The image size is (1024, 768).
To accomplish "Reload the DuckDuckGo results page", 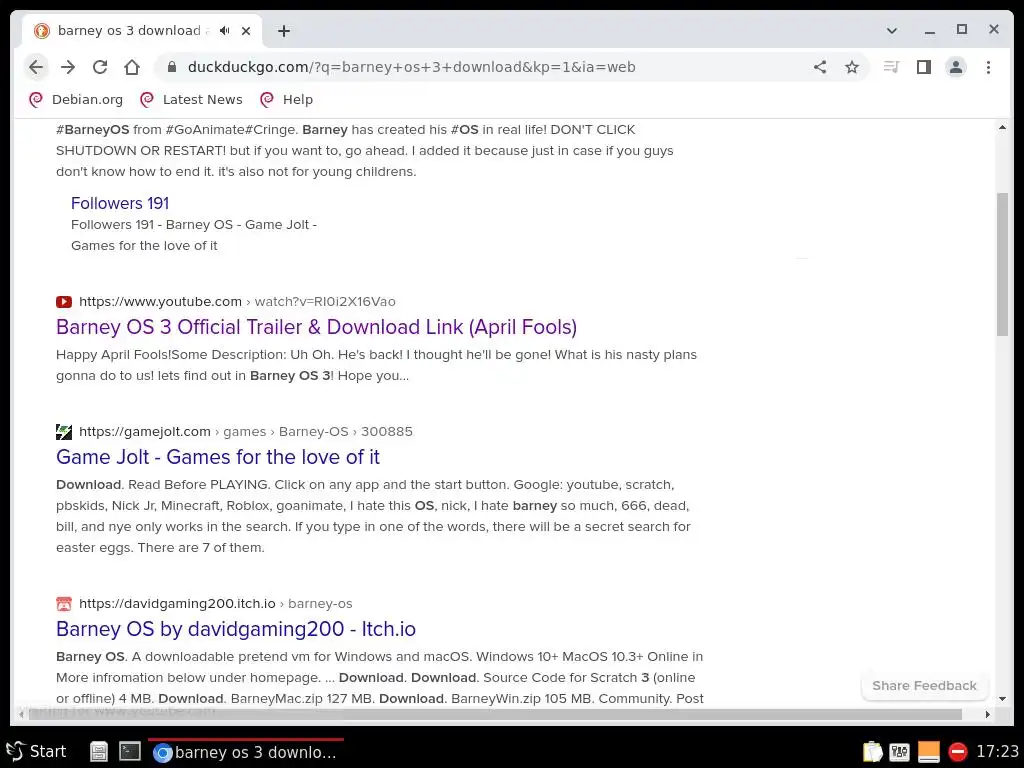I will click(100, 67).
